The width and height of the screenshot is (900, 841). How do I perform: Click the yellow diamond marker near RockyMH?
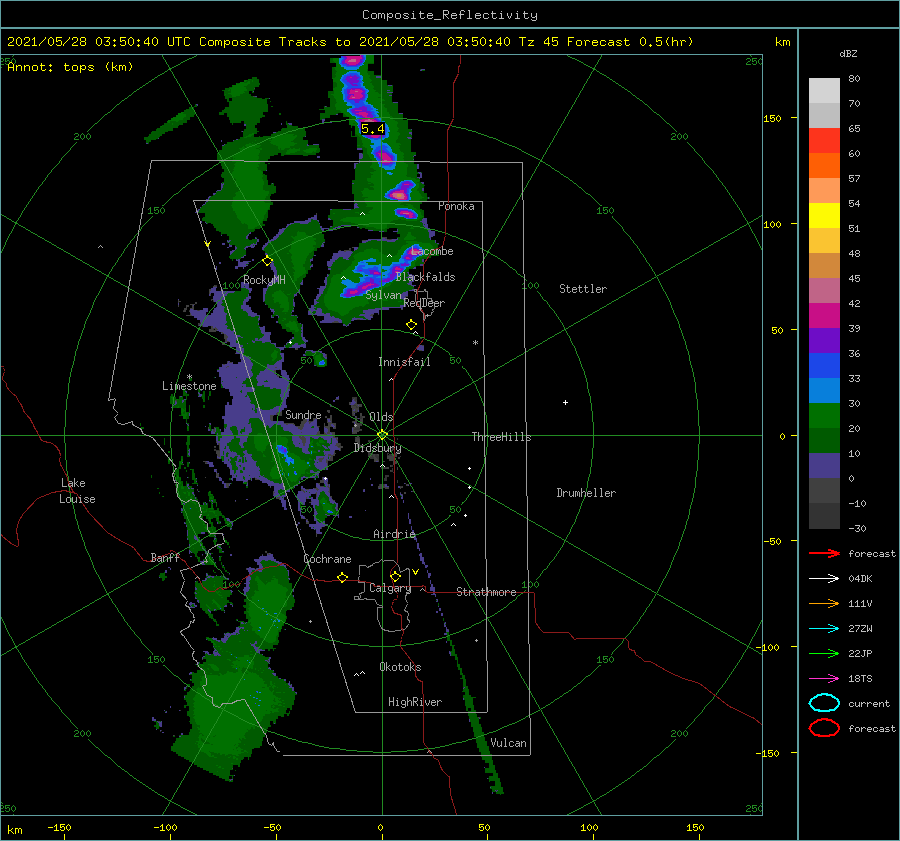pyautogui.click(x=267, y=261)
